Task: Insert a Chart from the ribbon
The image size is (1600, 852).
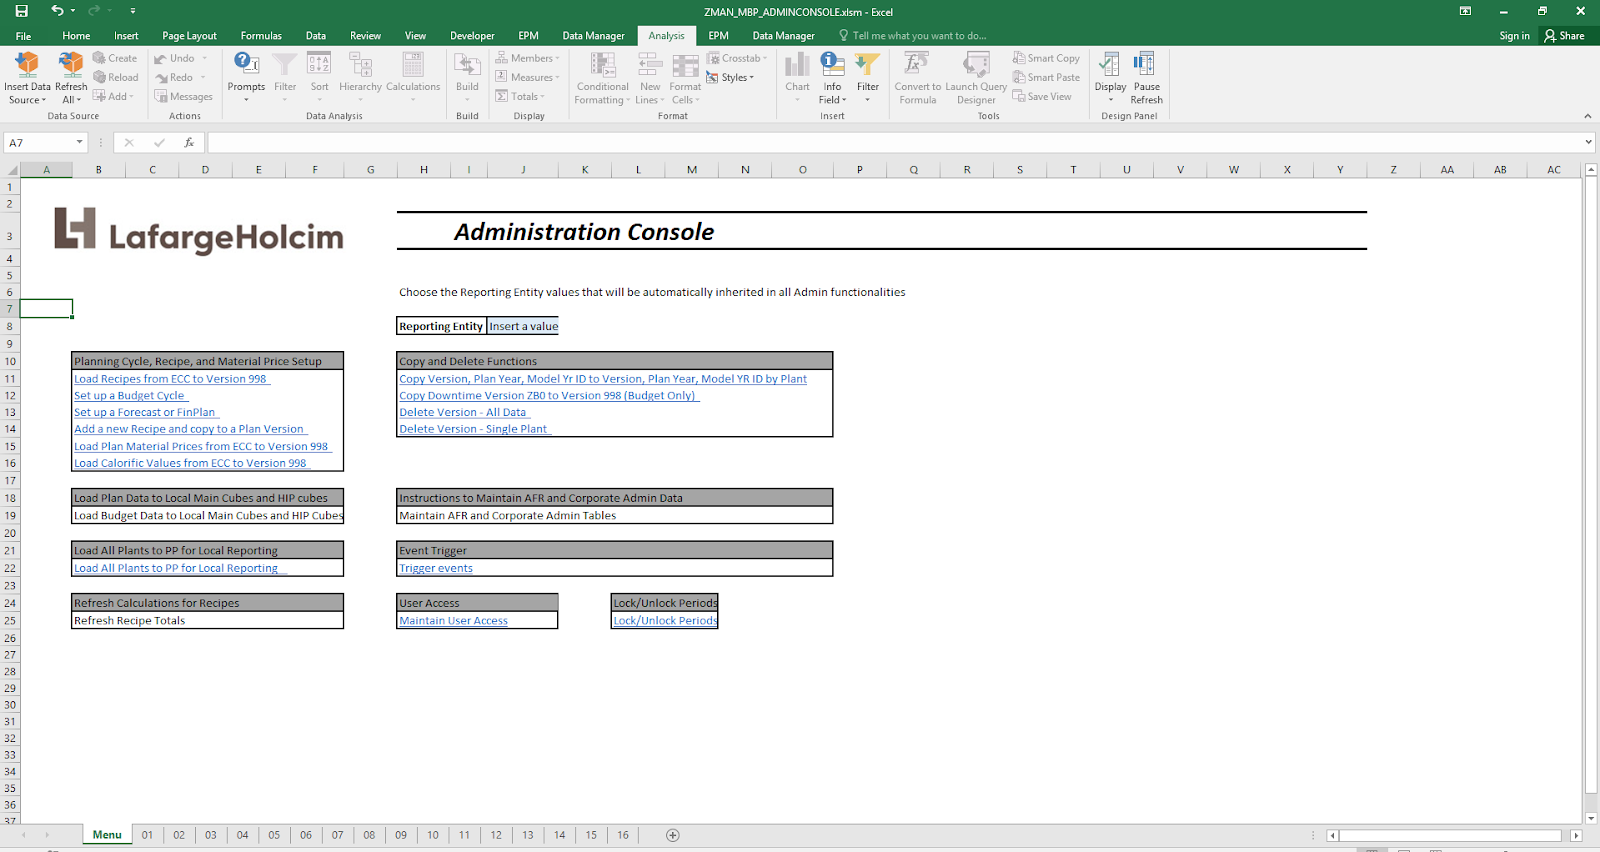Action: (797, 65)
